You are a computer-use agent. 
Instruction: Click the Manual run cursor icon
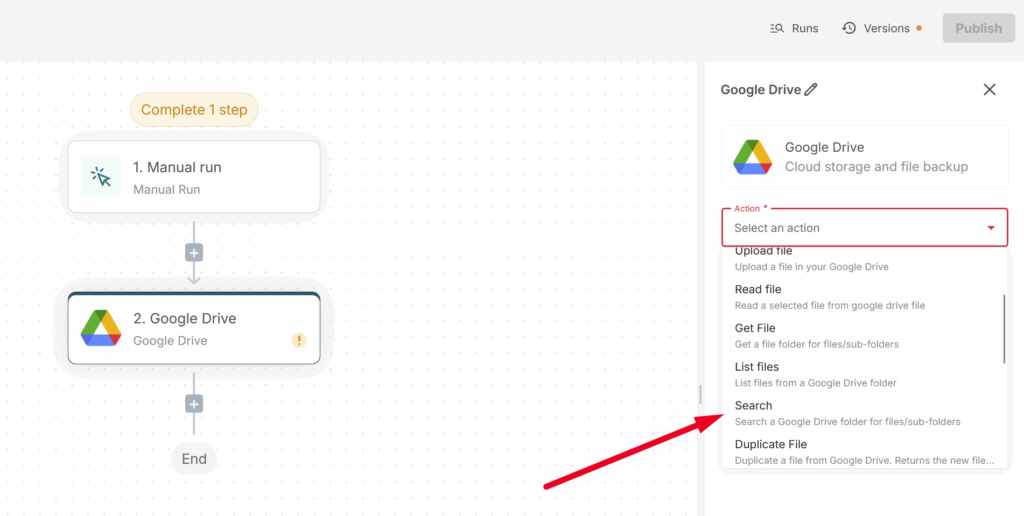click(x=101, y=177)
